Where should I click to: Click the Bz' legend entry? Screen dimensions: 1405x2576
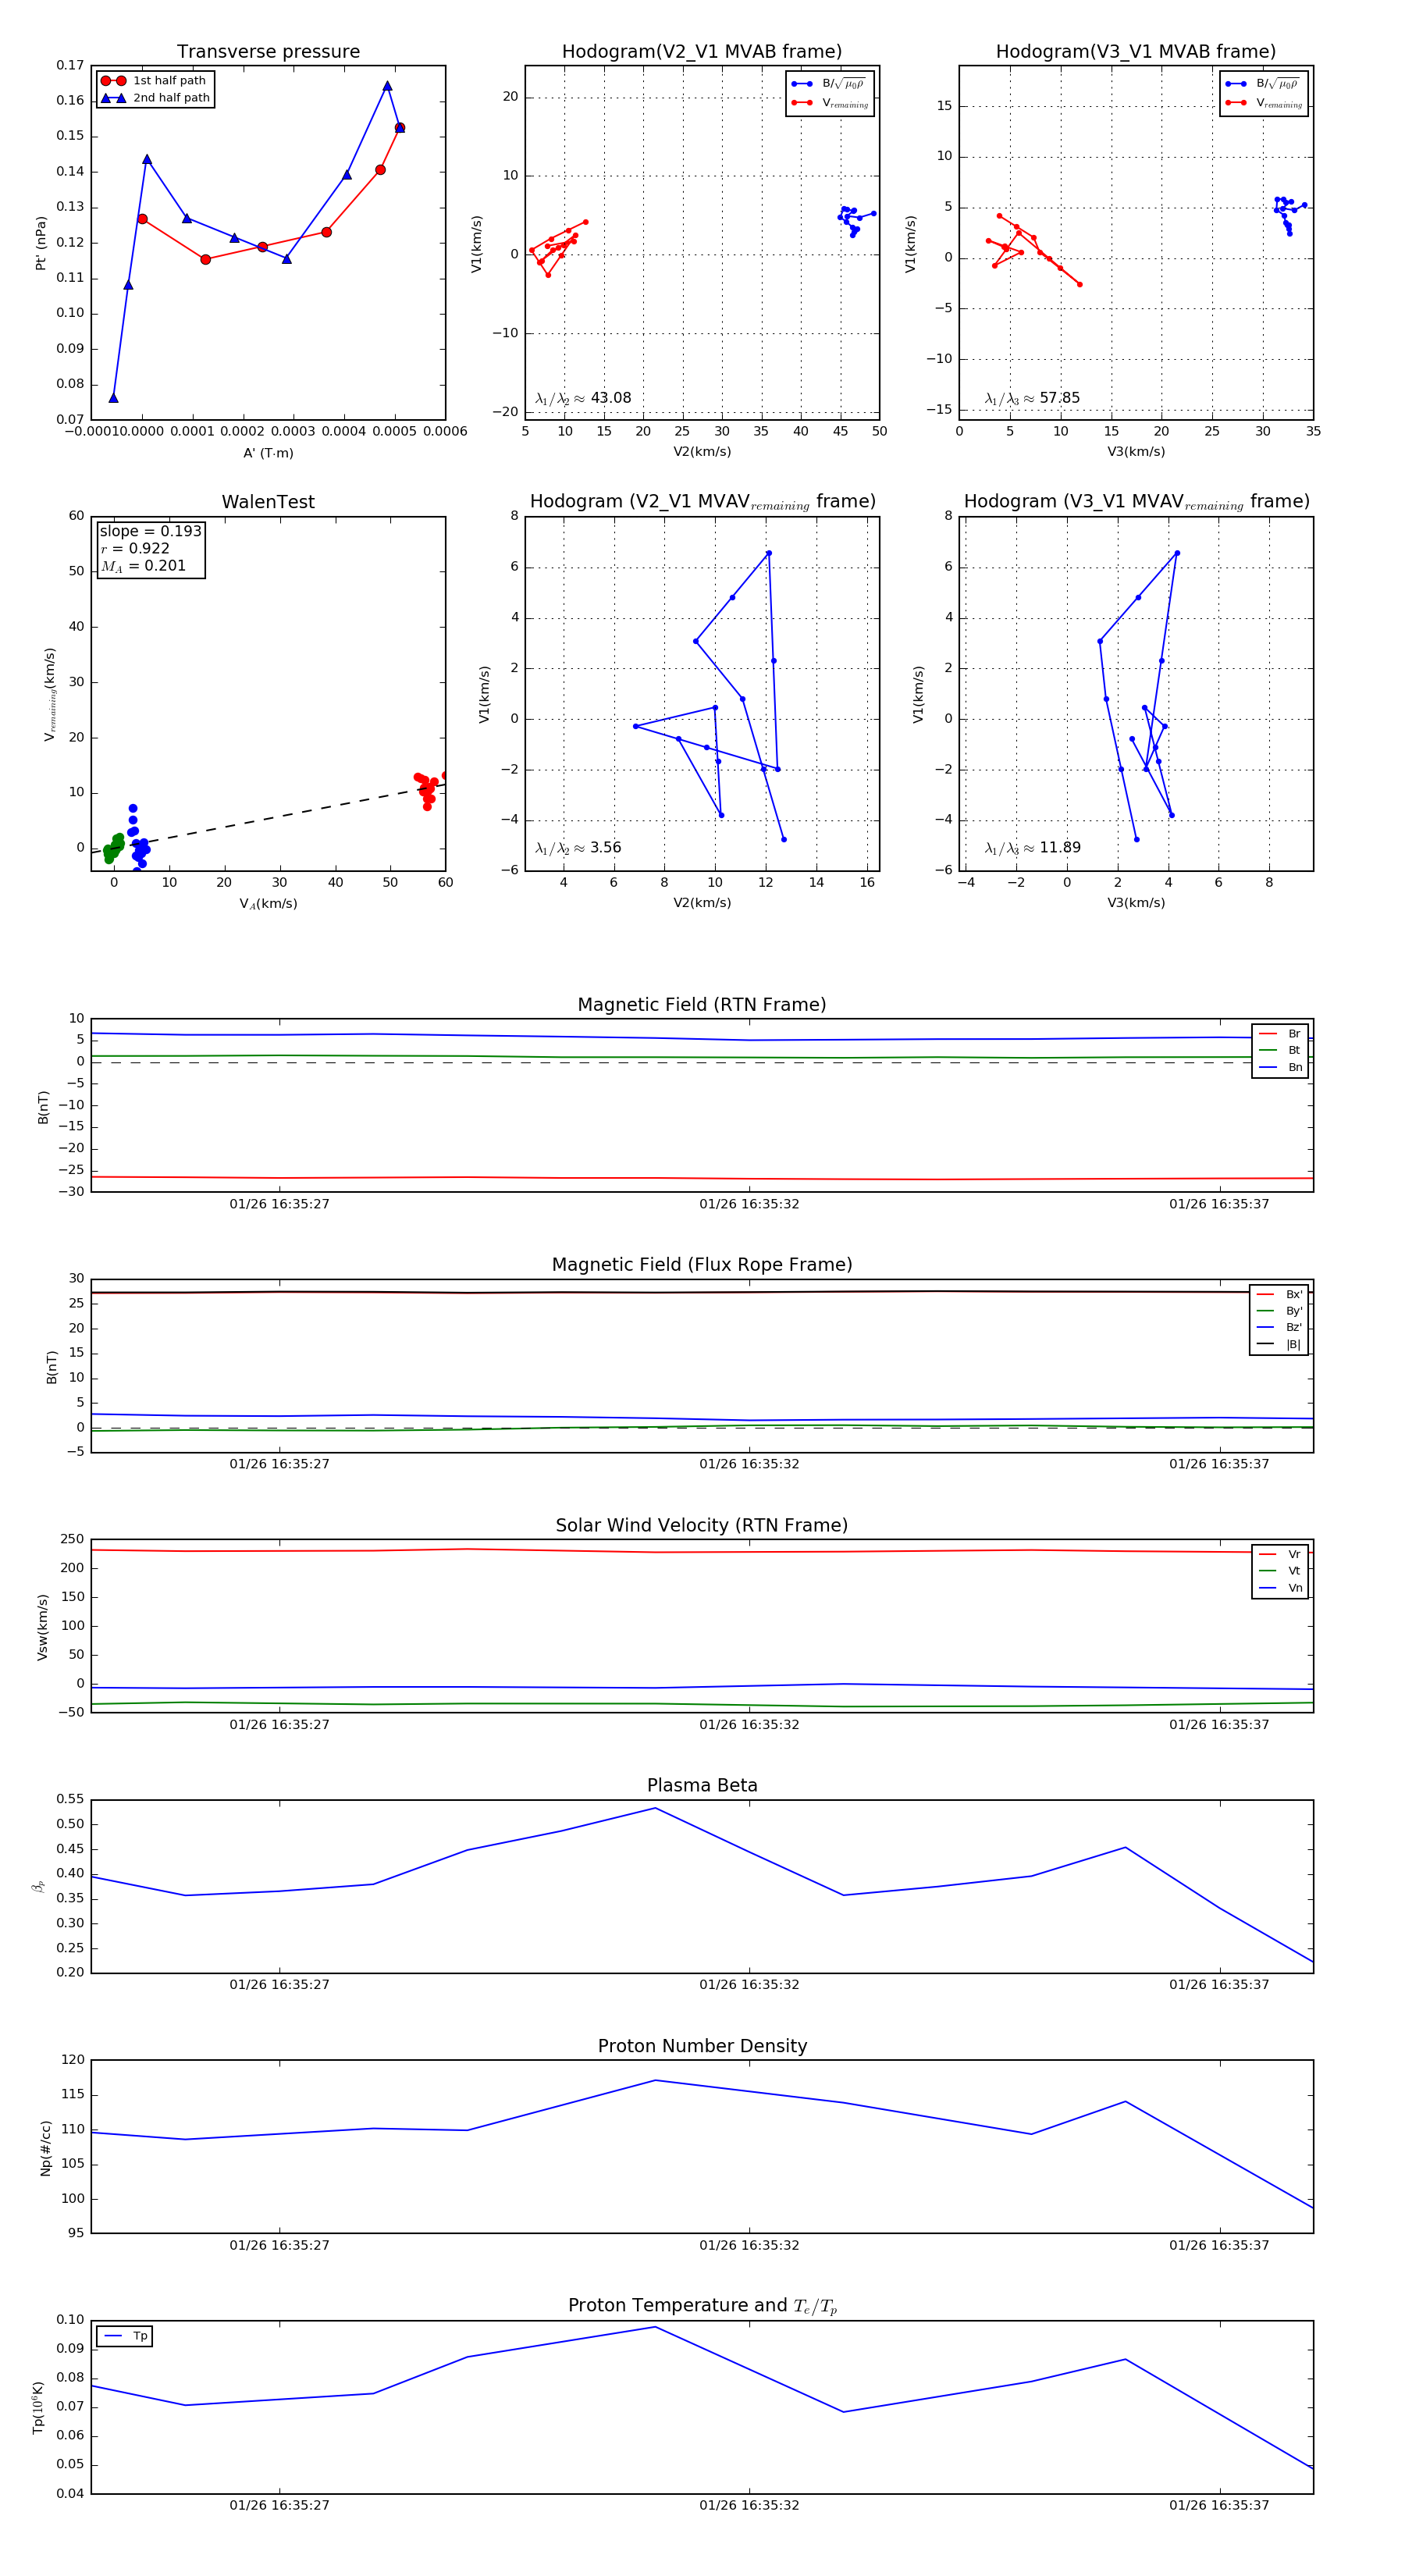pos(1279,1327)
